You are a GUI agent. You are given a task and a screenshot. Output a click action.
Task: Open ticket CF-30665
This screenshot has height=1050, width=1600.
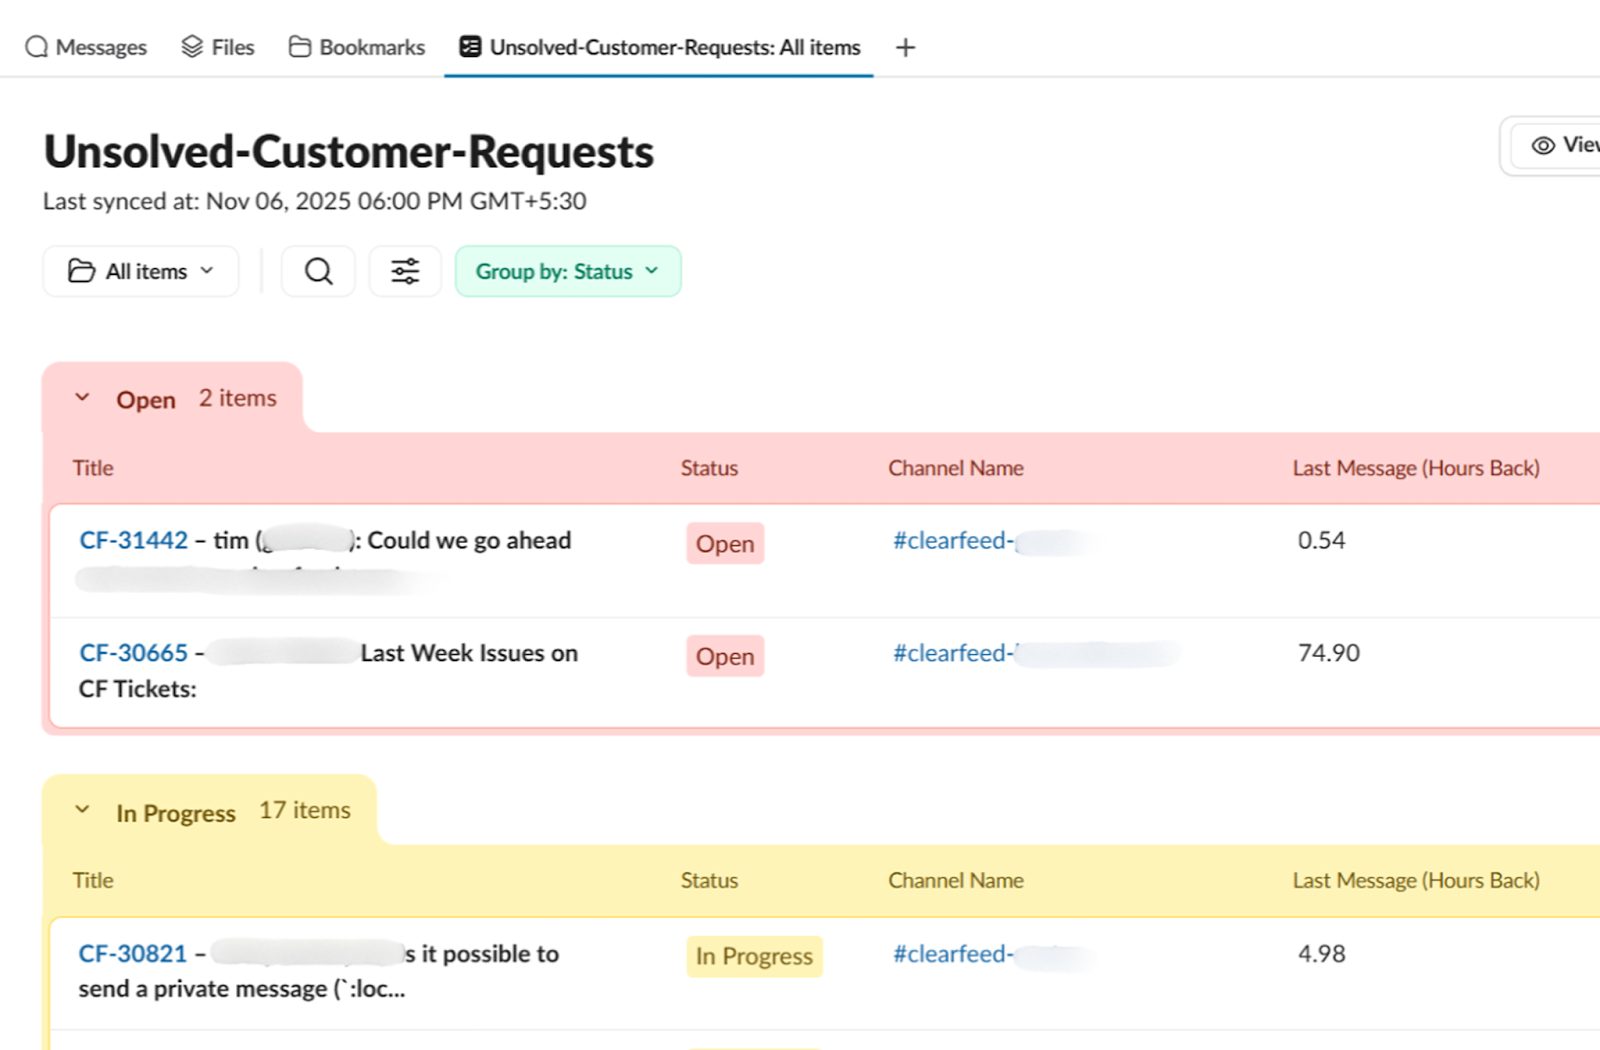132,652
